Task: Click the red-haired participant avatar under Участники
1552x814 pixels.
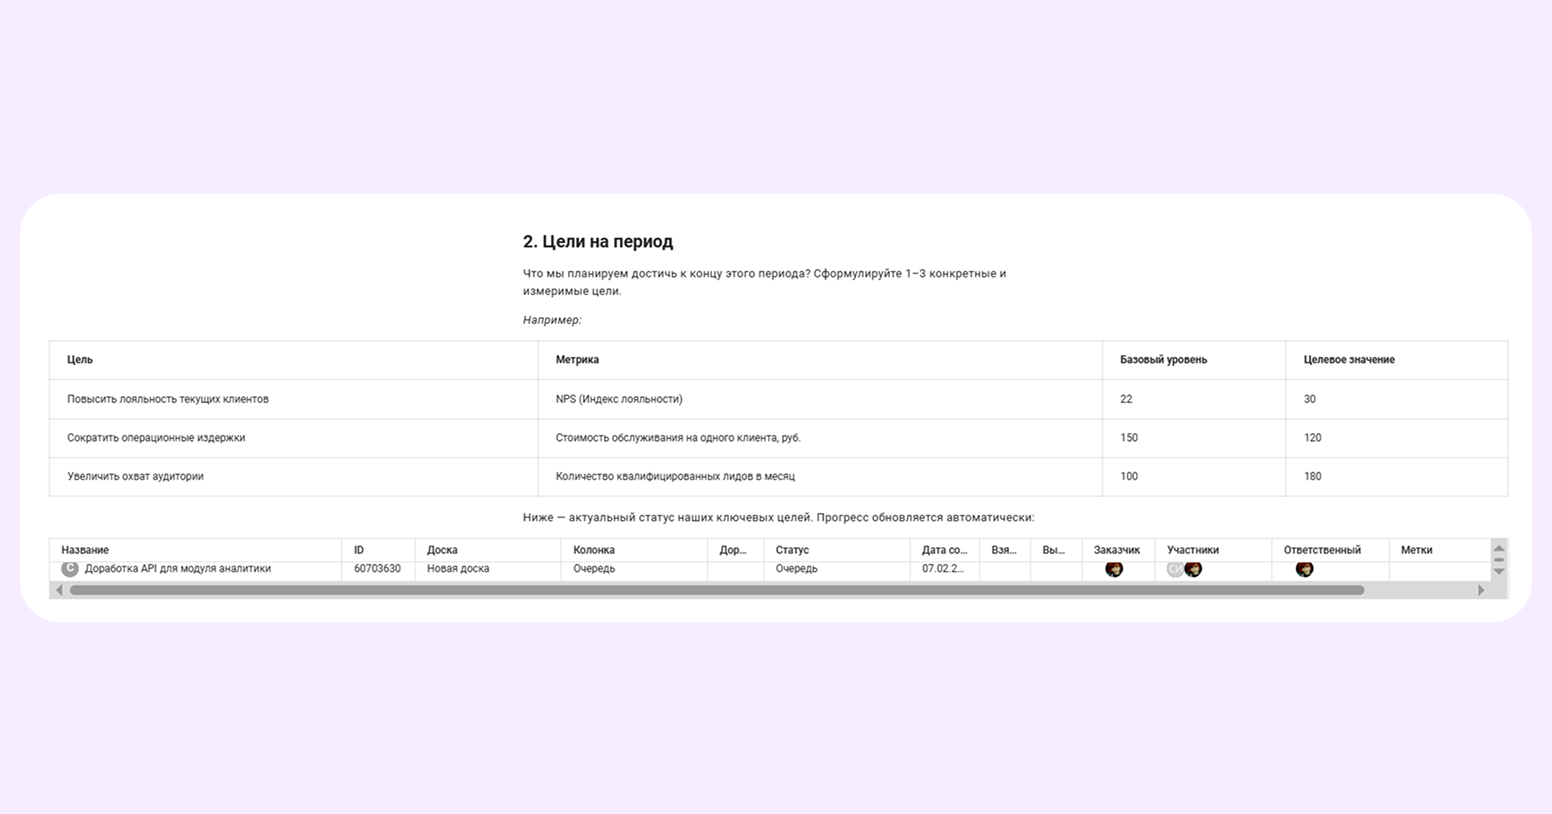Action: point(1193,569)
